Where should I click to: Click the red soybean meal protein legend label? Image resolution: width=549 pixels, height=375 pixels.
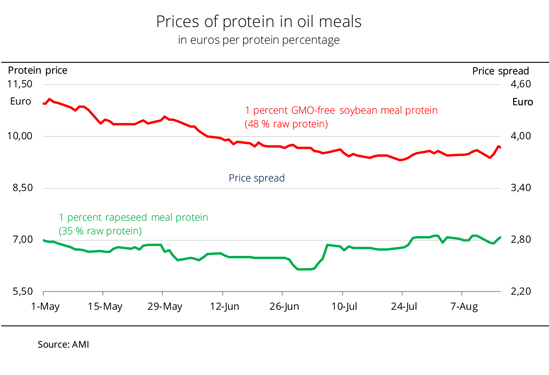coord(341,117)
